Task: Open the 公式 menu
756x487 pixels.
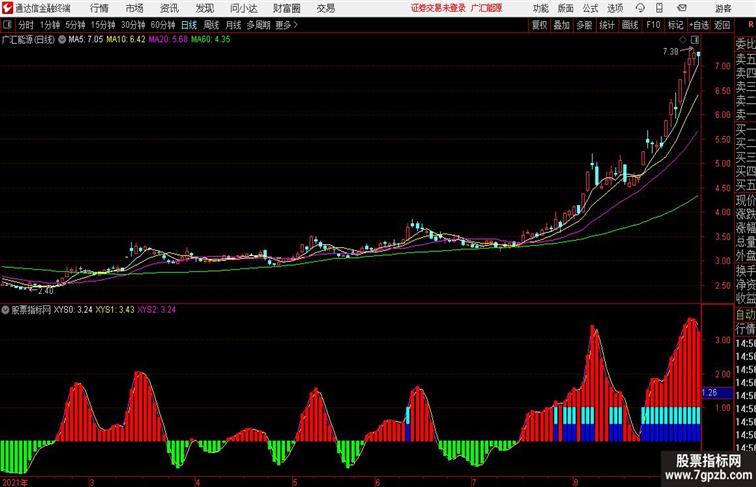Action: (x=590, y=8)
